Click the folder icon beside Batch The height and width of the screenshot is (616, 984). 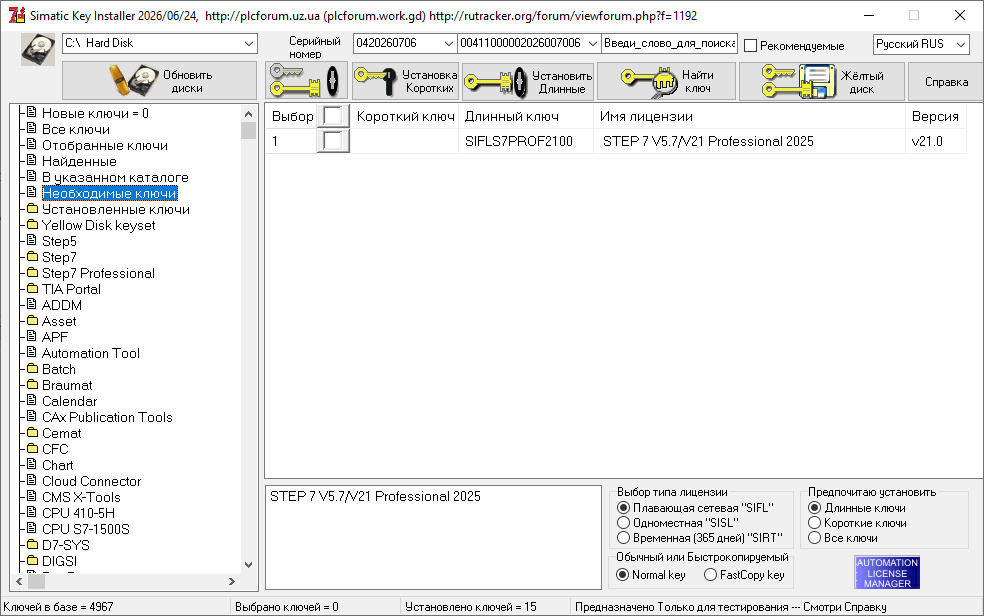point(32,369)
